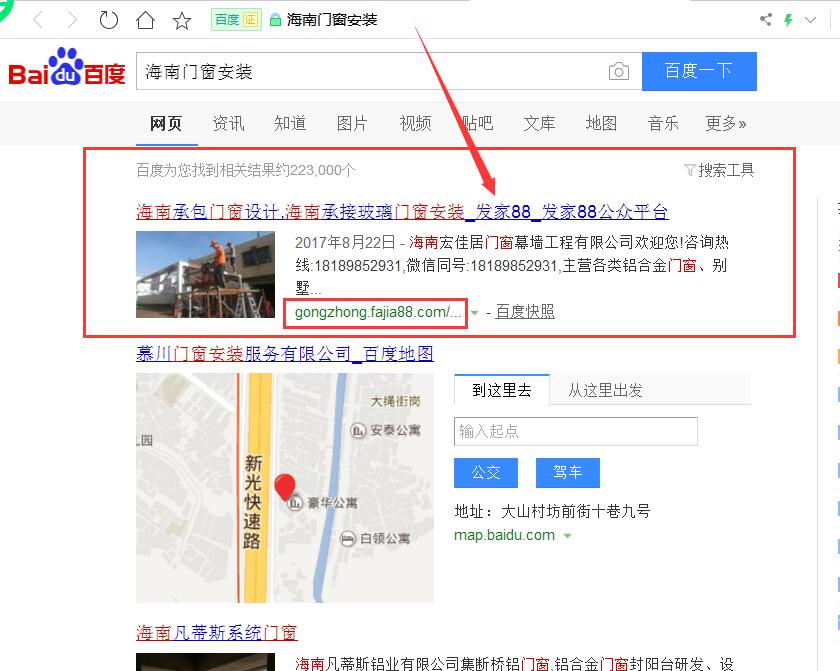The width and height of the screenshot is (840, 671).
Task: Click the construction photo thumbnail of first result
Action: 205,275
